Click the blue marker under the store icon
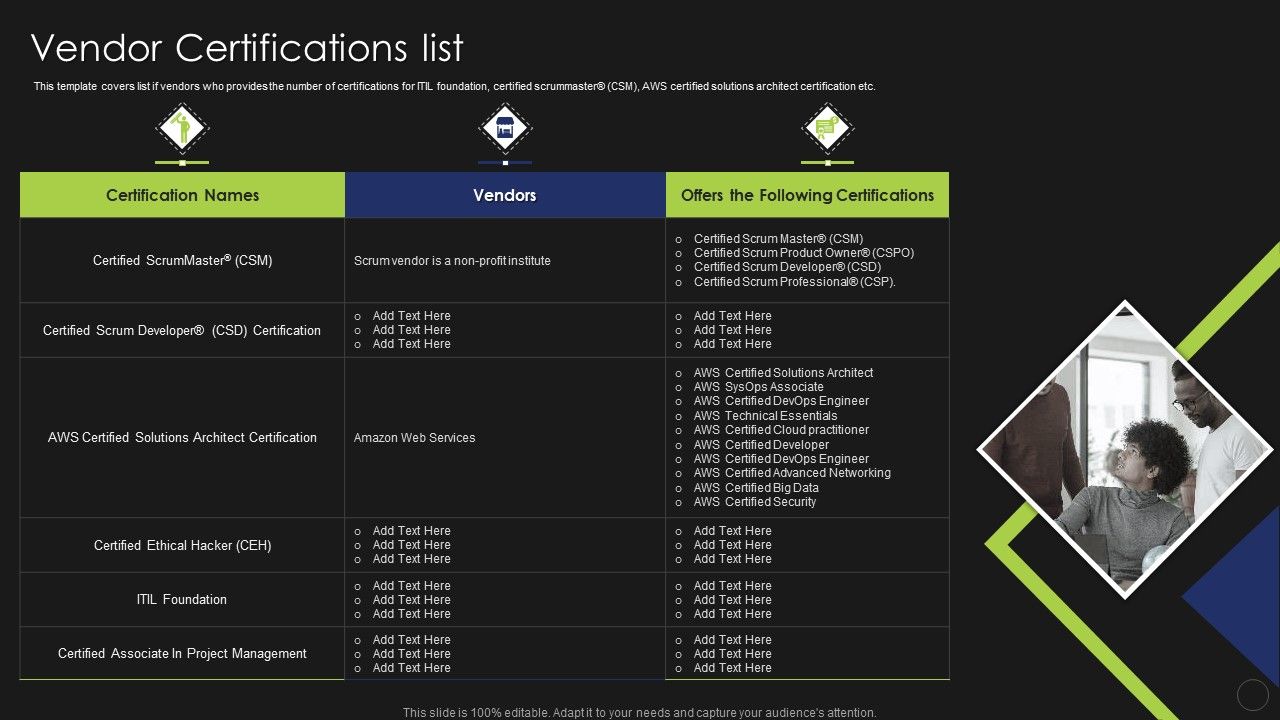Screen dimensions: 1280x720 505,162
